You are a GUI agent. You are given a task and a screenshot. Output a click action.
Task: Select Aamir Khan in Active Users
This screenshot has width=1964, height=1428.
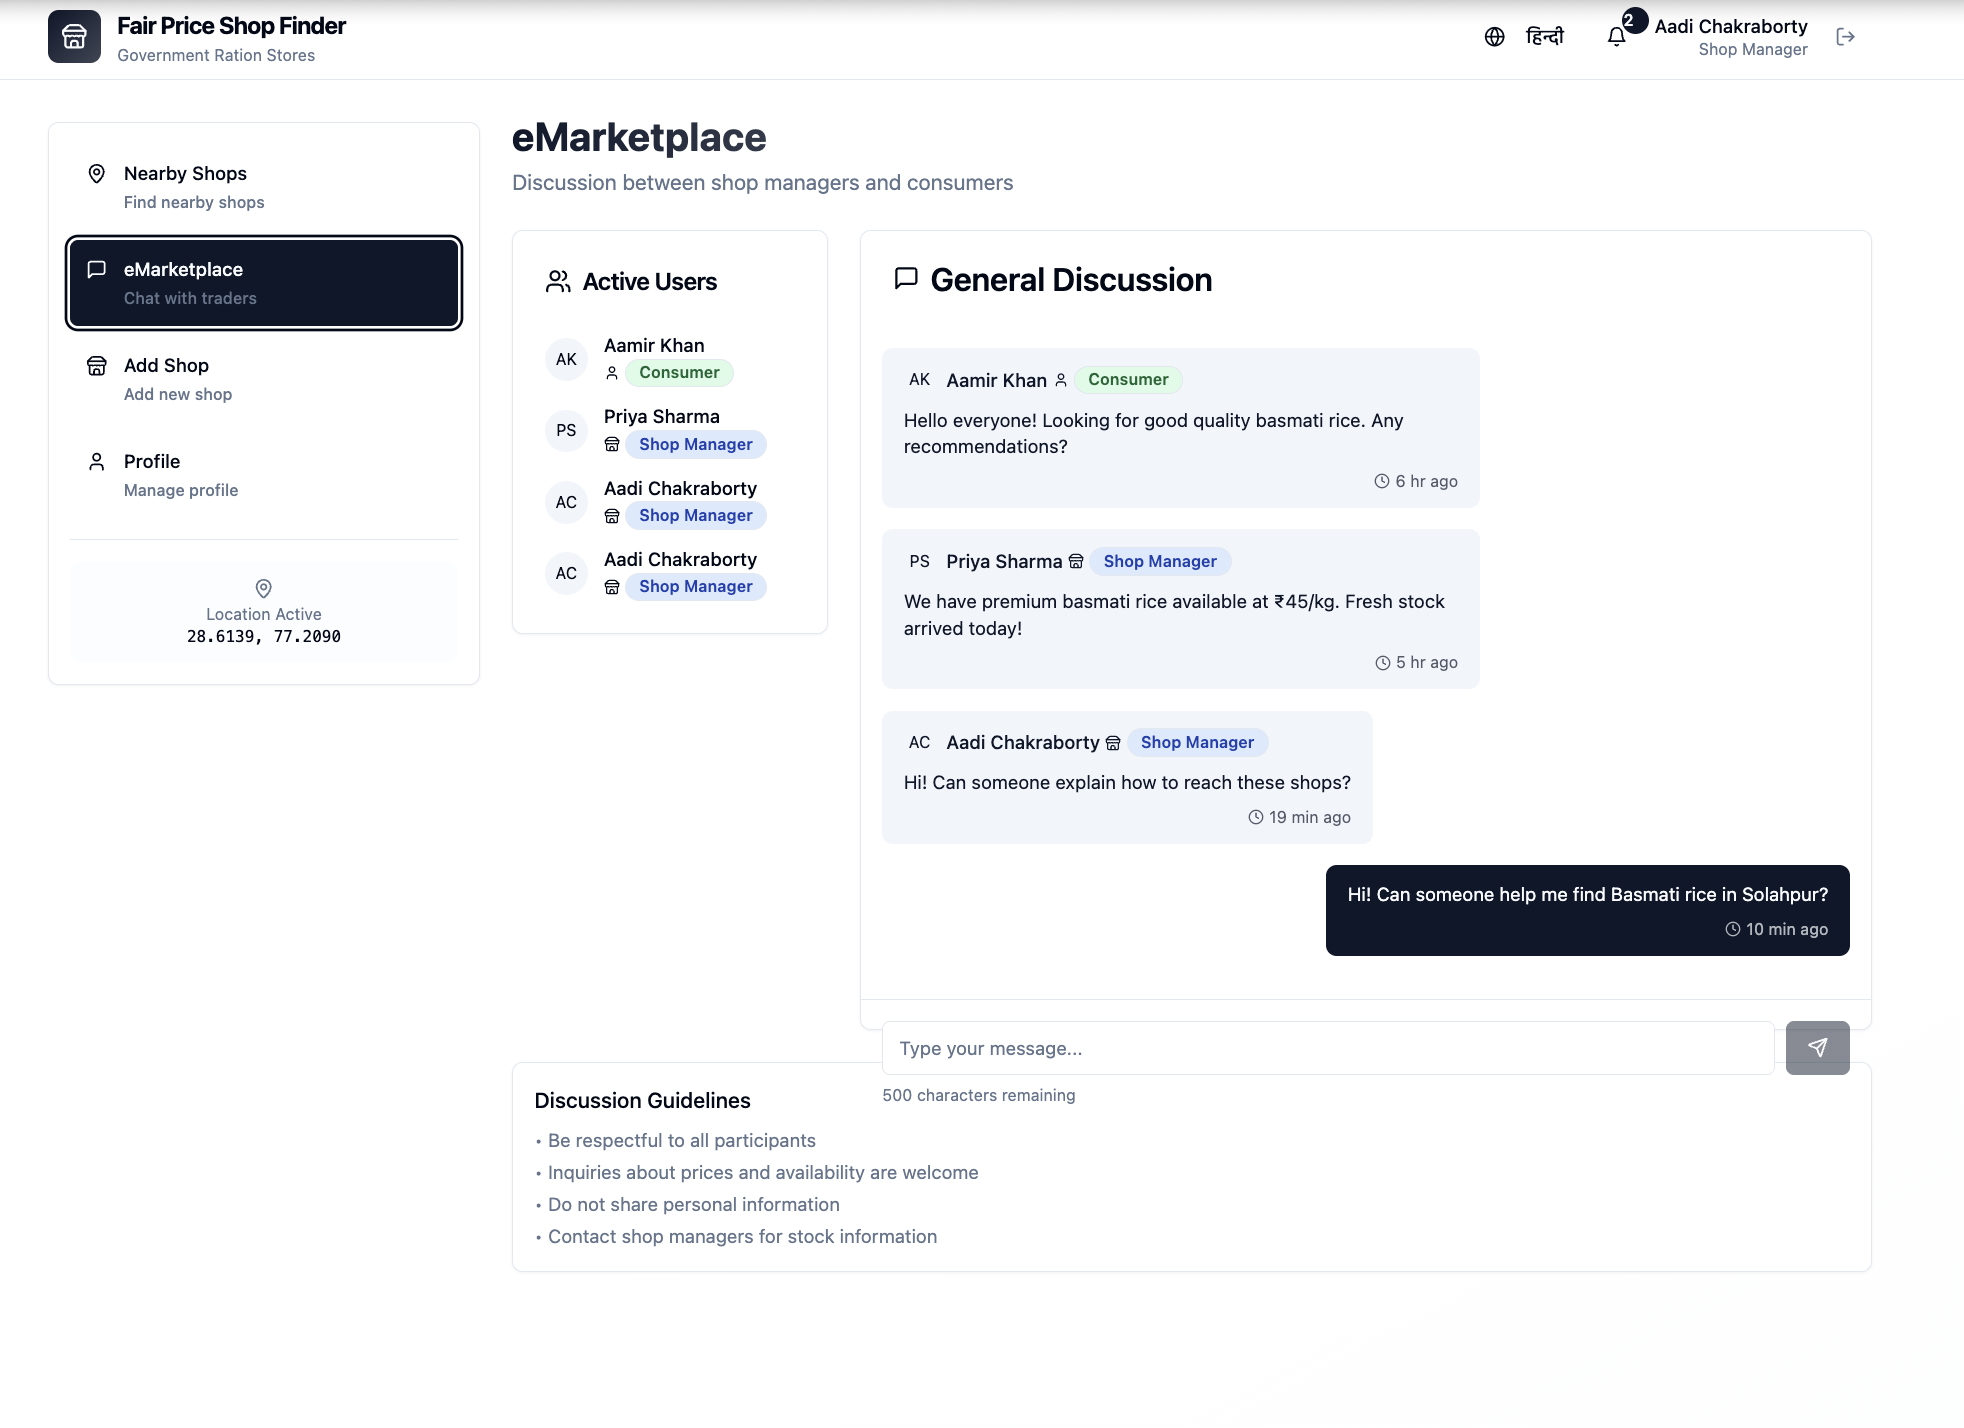654,346
